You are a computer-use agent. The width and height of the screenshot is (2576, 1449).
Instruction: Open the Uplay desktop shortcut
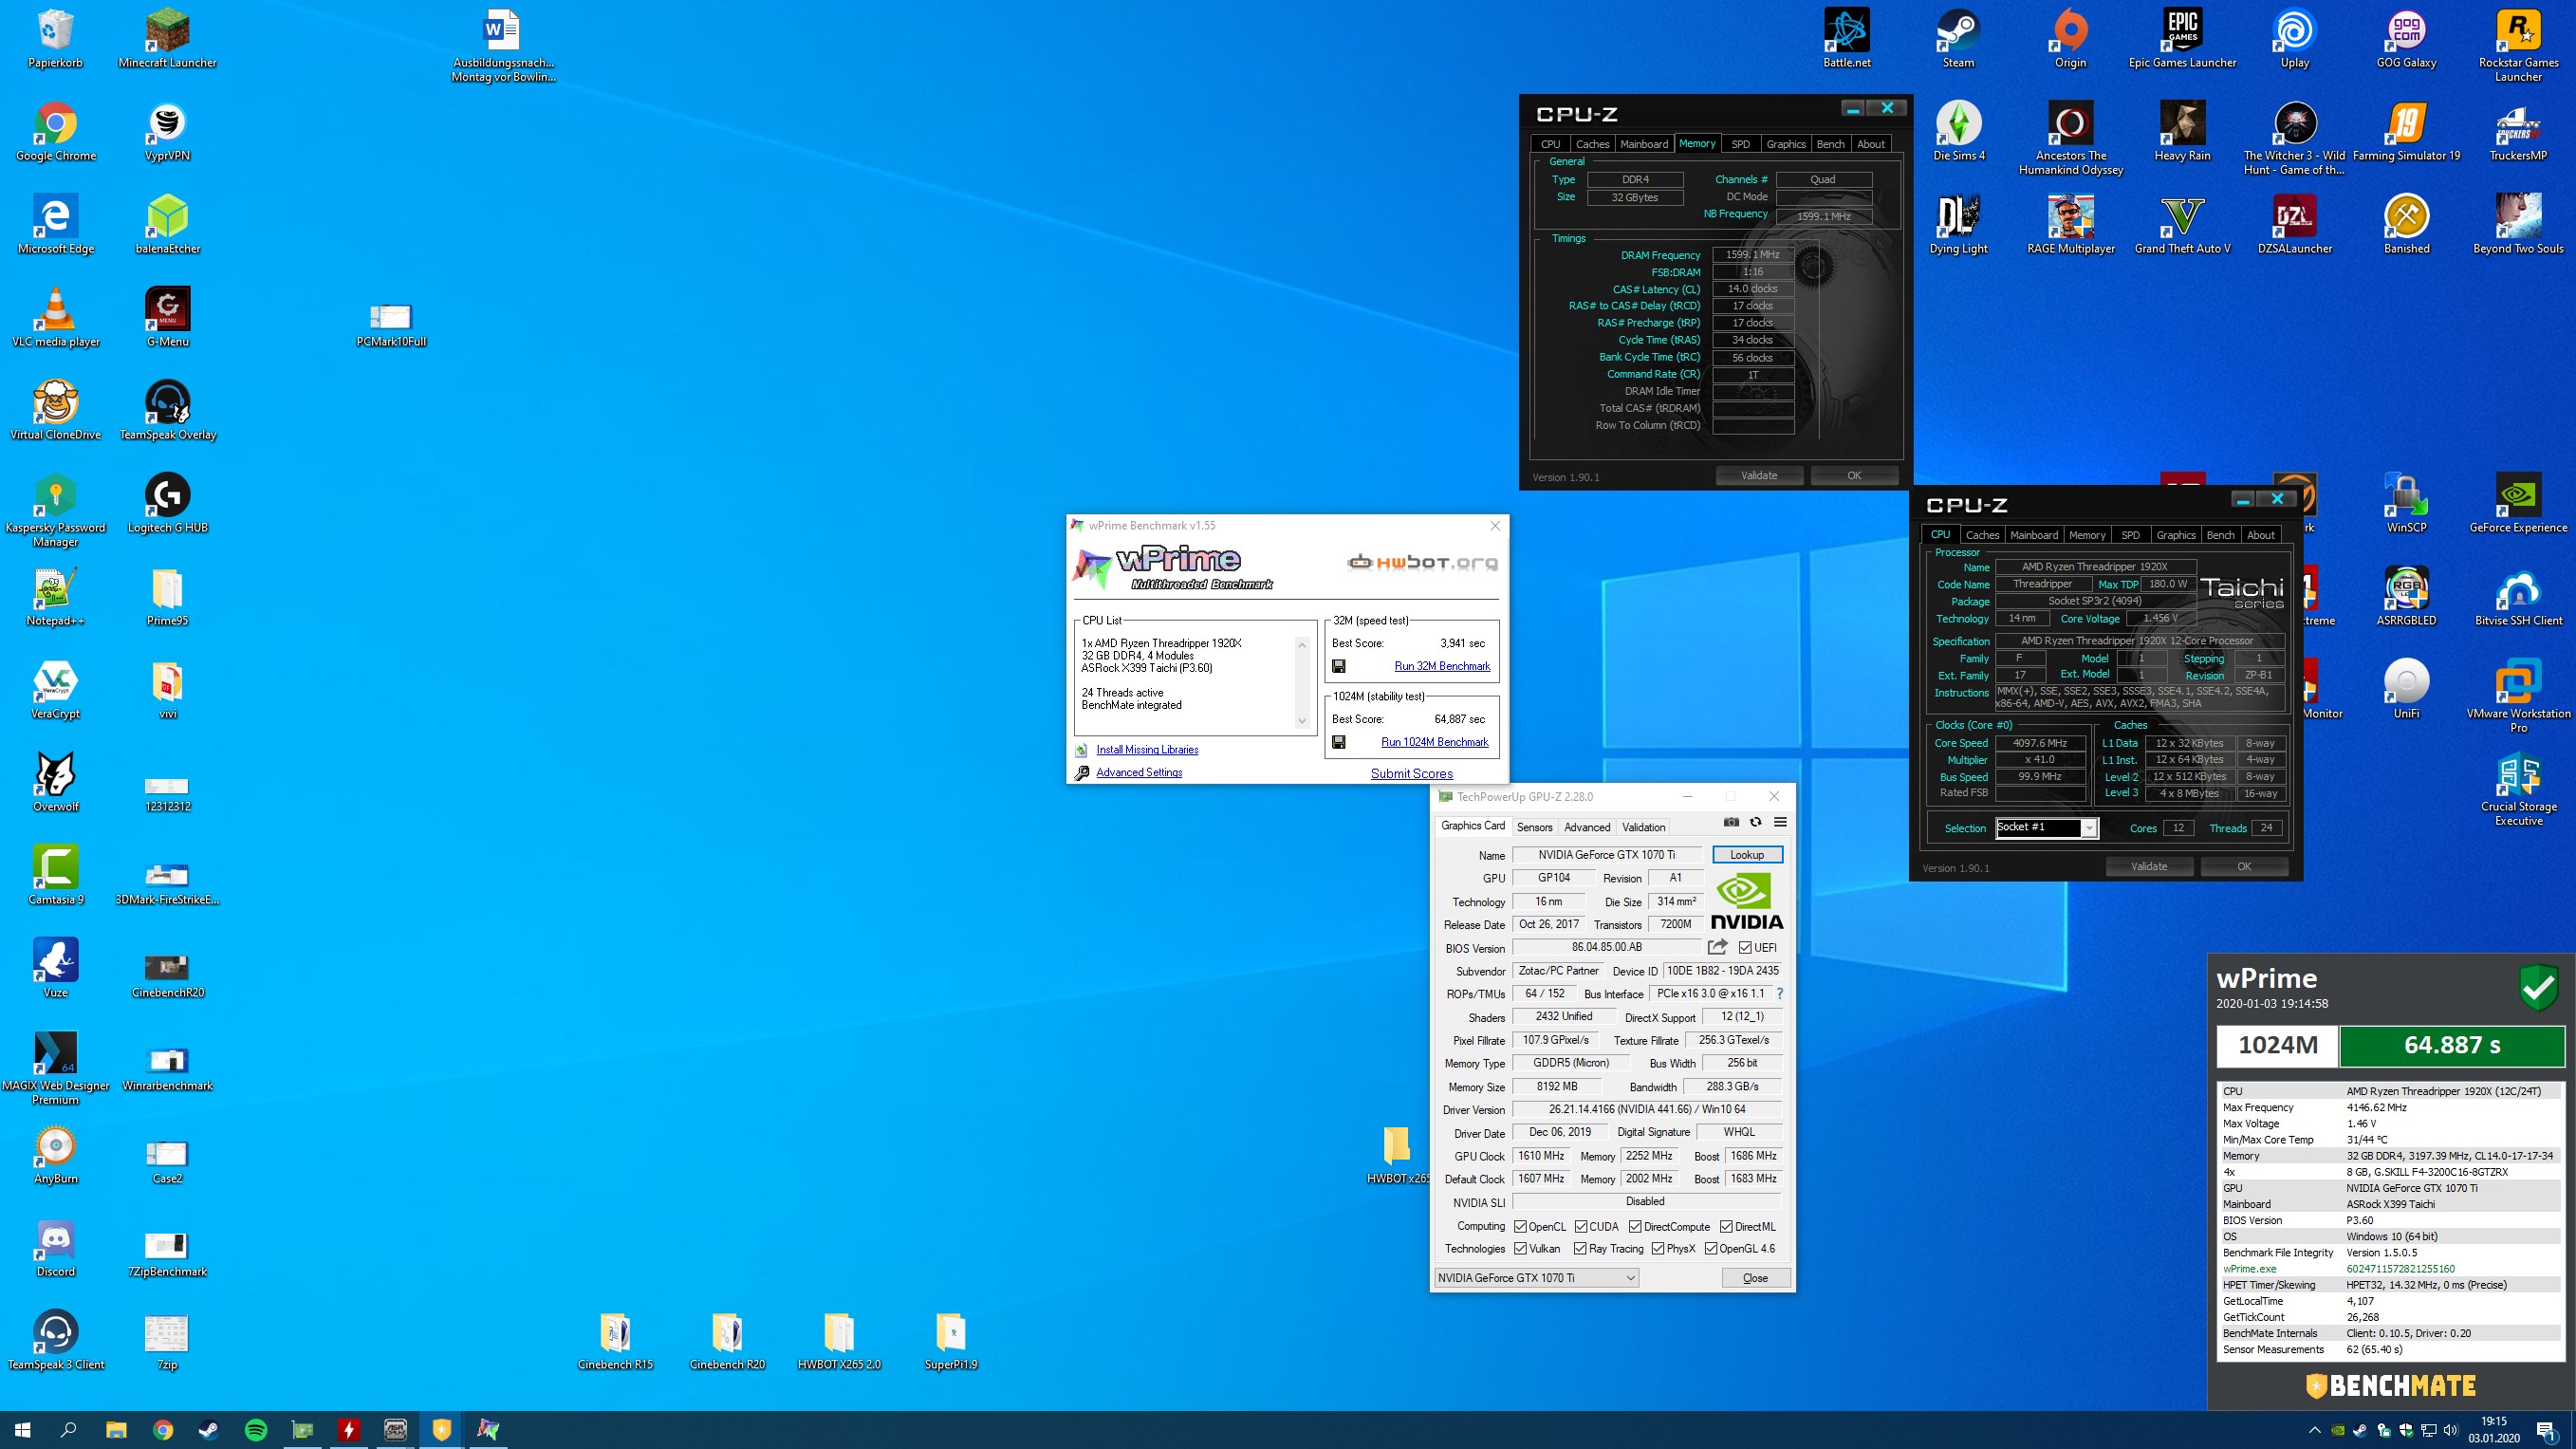[x=2294, y=40]
